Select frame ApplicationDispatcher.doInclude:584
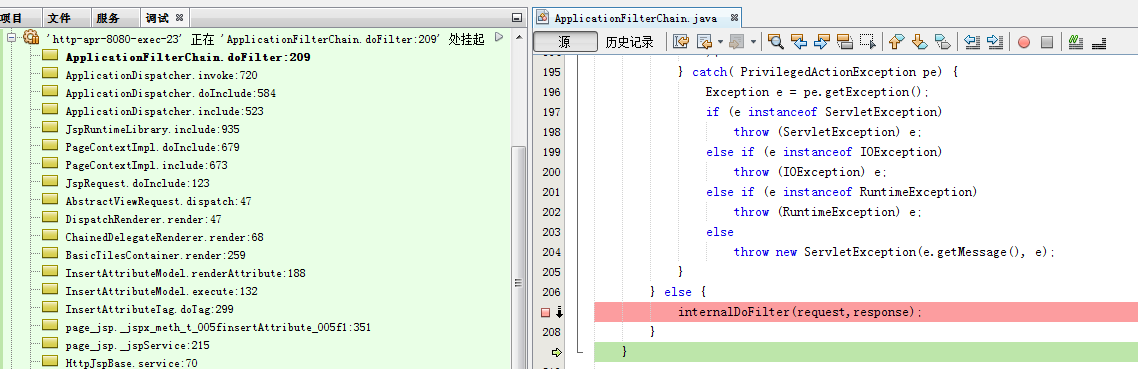 coord(171,93)
